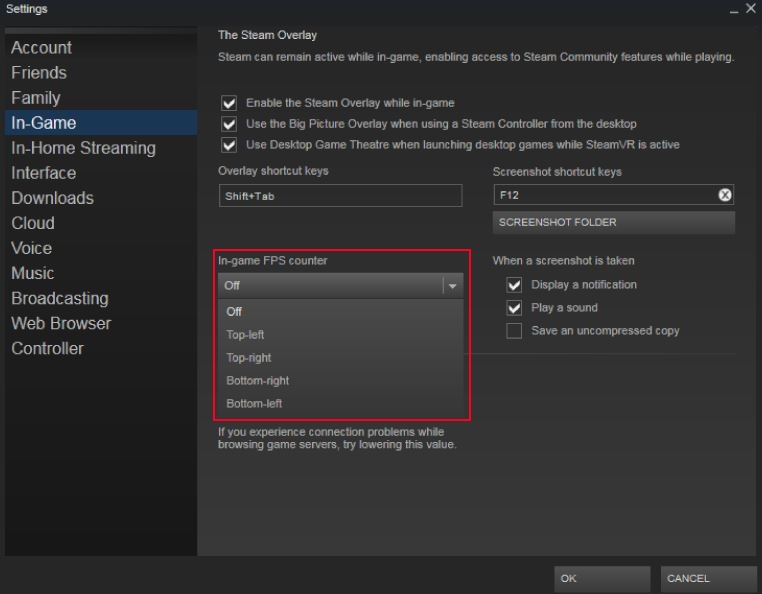Toggle Desktop Game Theatre for SteamVR checkbox
This screenshot has width=762, height=594.
[229, 145]
